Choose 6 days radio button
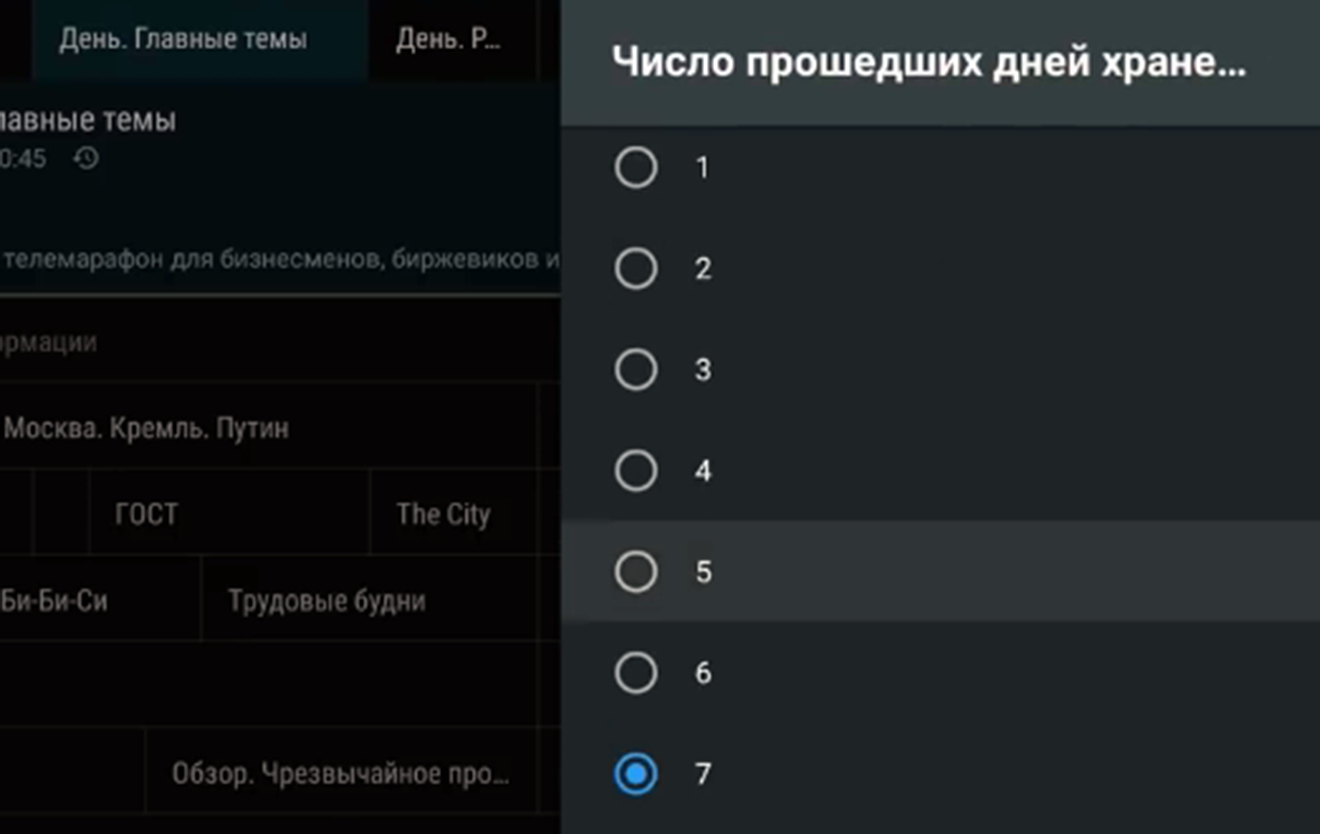 pos(940,672)
